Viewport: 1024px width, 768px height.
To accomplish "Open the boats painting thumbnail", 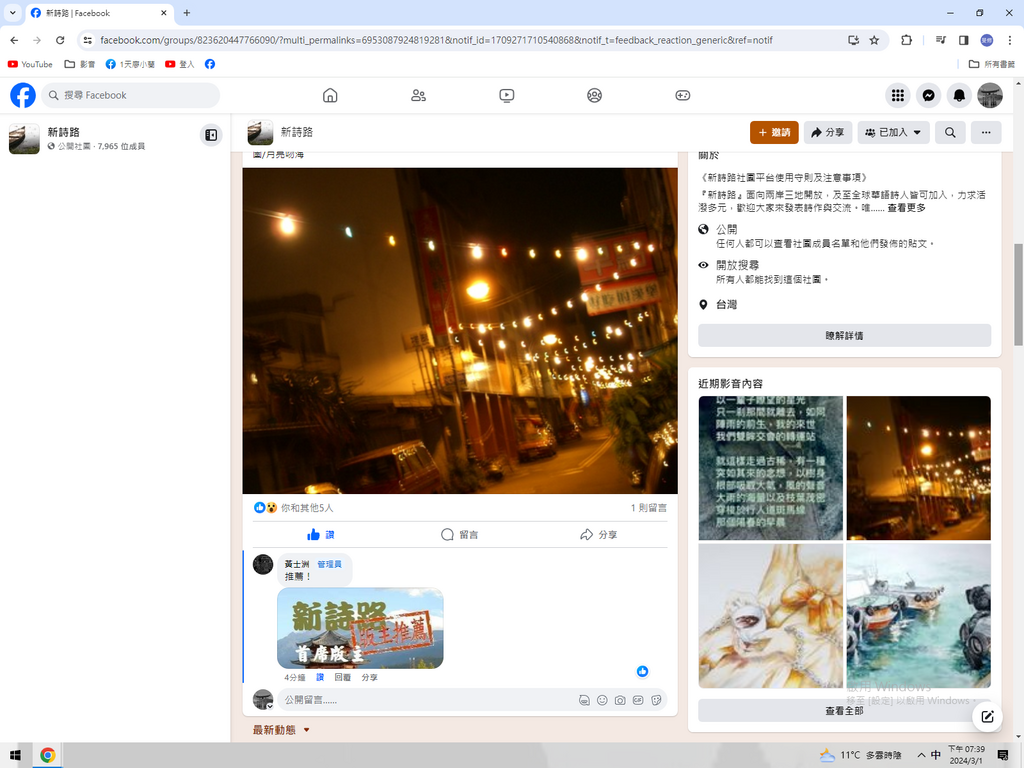I will coord(918,616).
